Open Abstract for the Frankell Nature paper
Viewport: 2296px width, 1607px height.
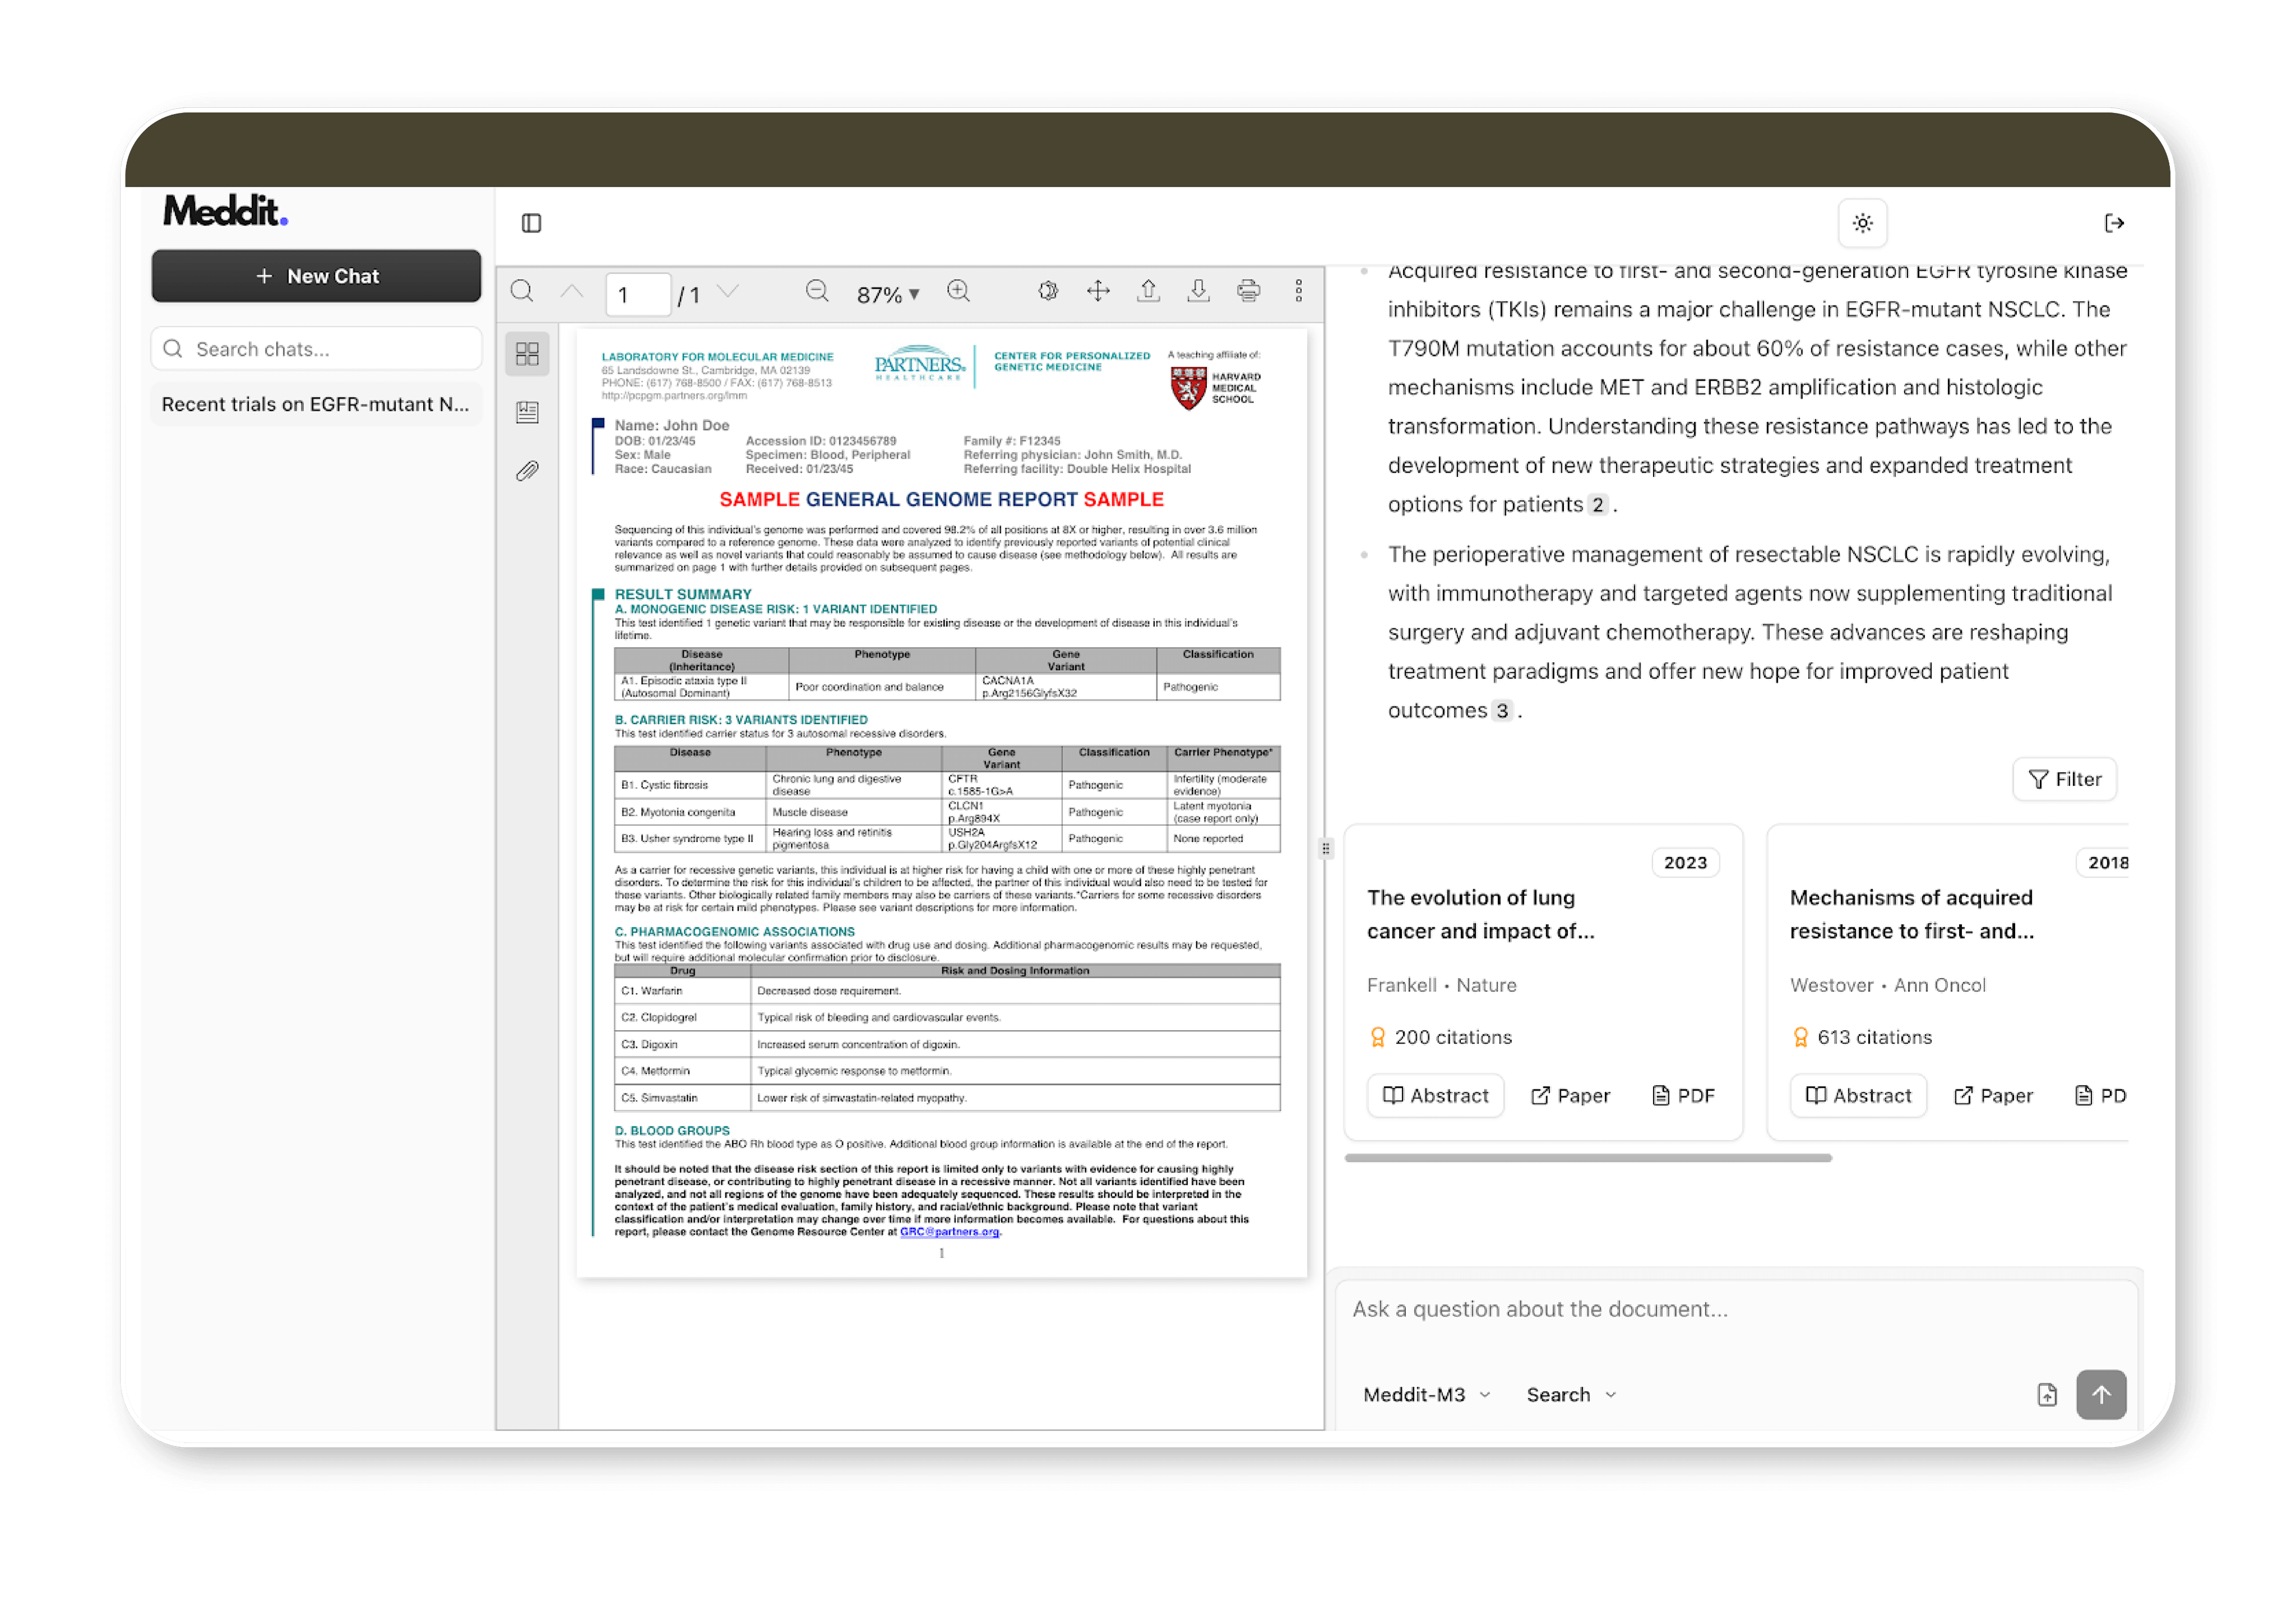(x=1435, y=1095)
